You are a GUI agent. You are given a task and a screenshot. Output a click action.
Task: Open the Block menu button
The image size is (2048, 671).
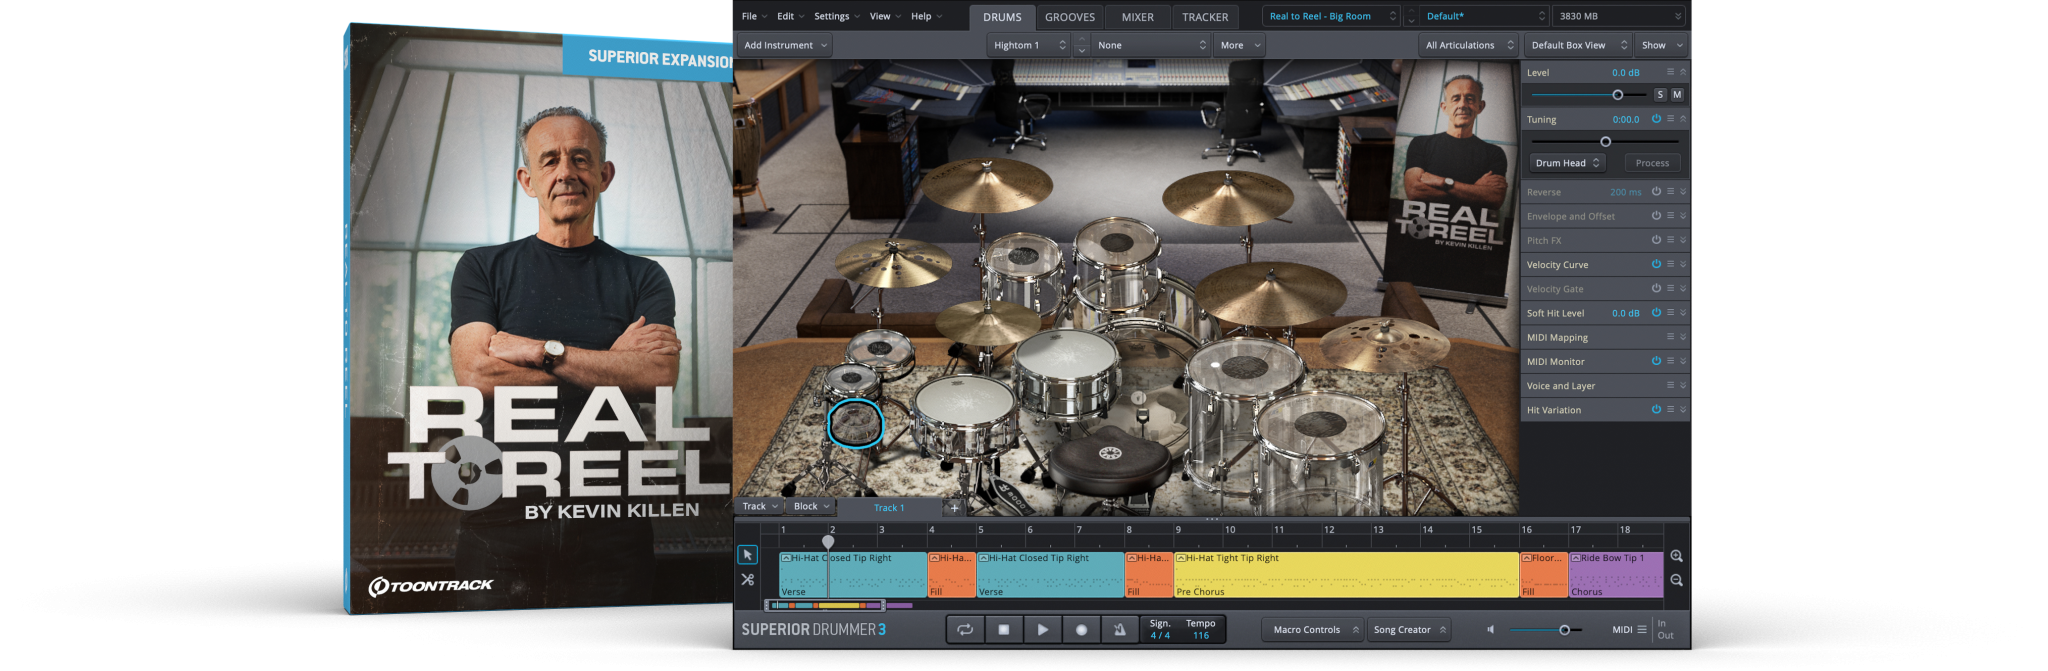click(812, 506)
